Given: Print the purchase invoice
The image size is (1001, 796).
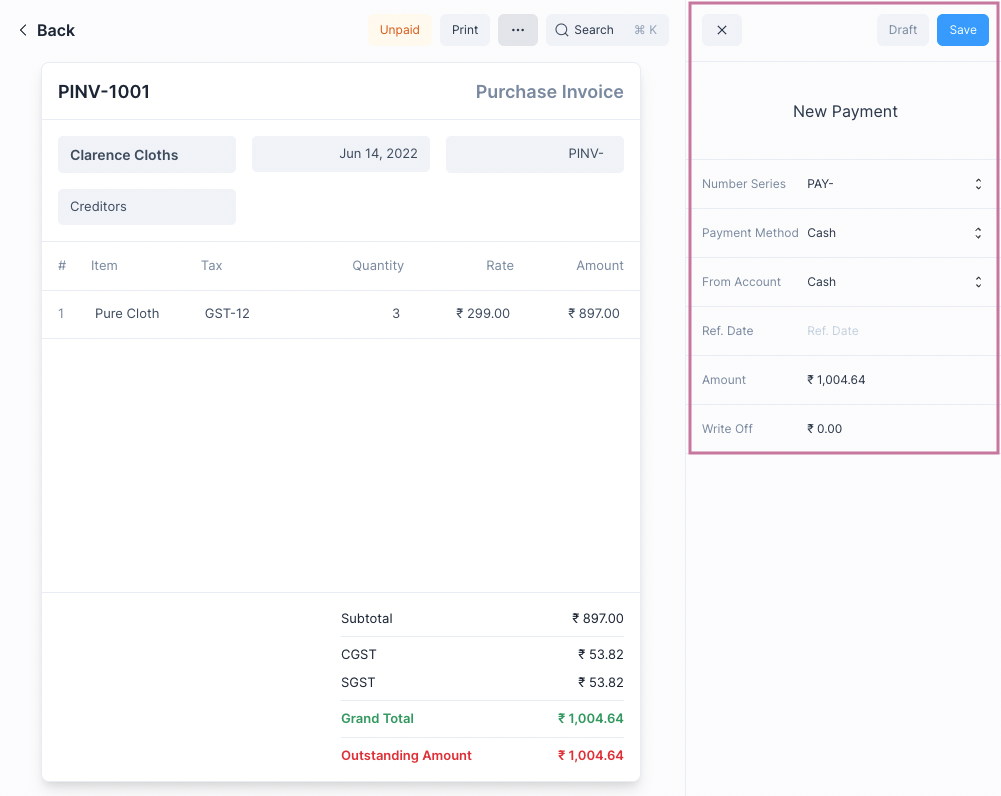Looking at the screenshot, I should pos(465,30).
